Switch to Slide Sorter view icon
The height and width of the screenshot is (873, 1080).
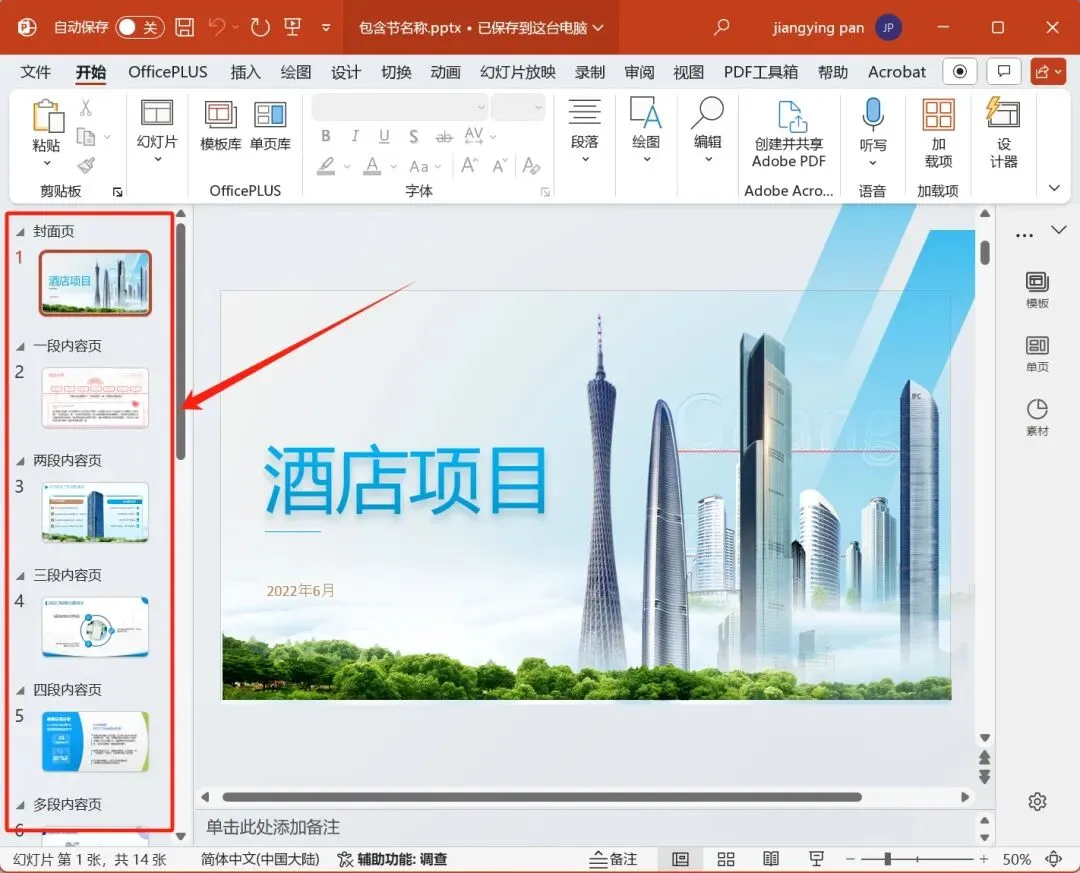pos(725,859)
